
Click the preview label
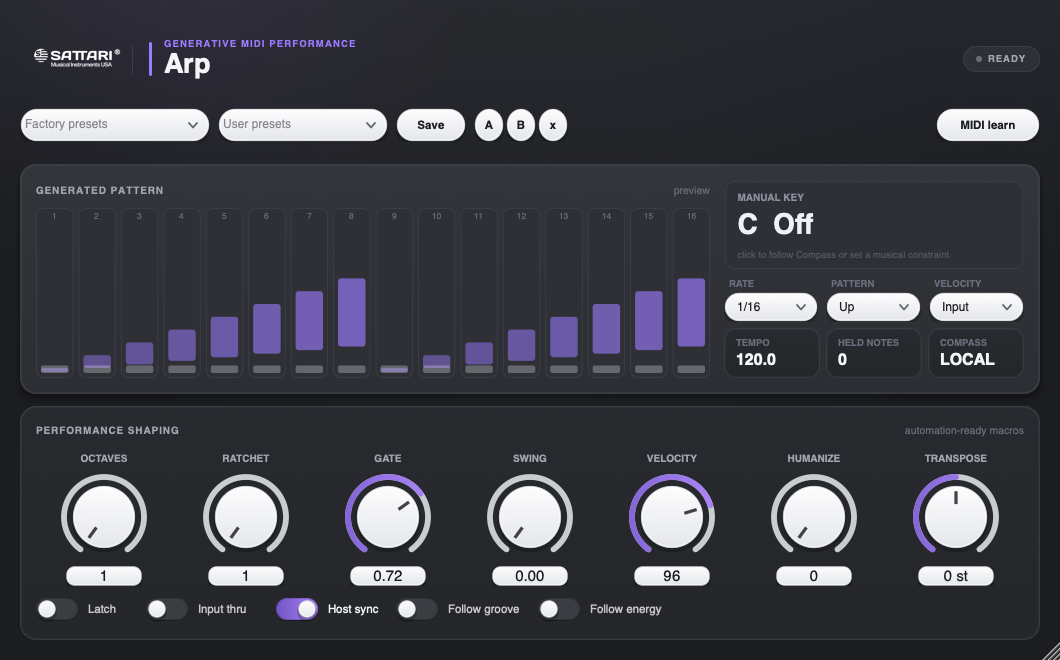[x=692, y=191]
